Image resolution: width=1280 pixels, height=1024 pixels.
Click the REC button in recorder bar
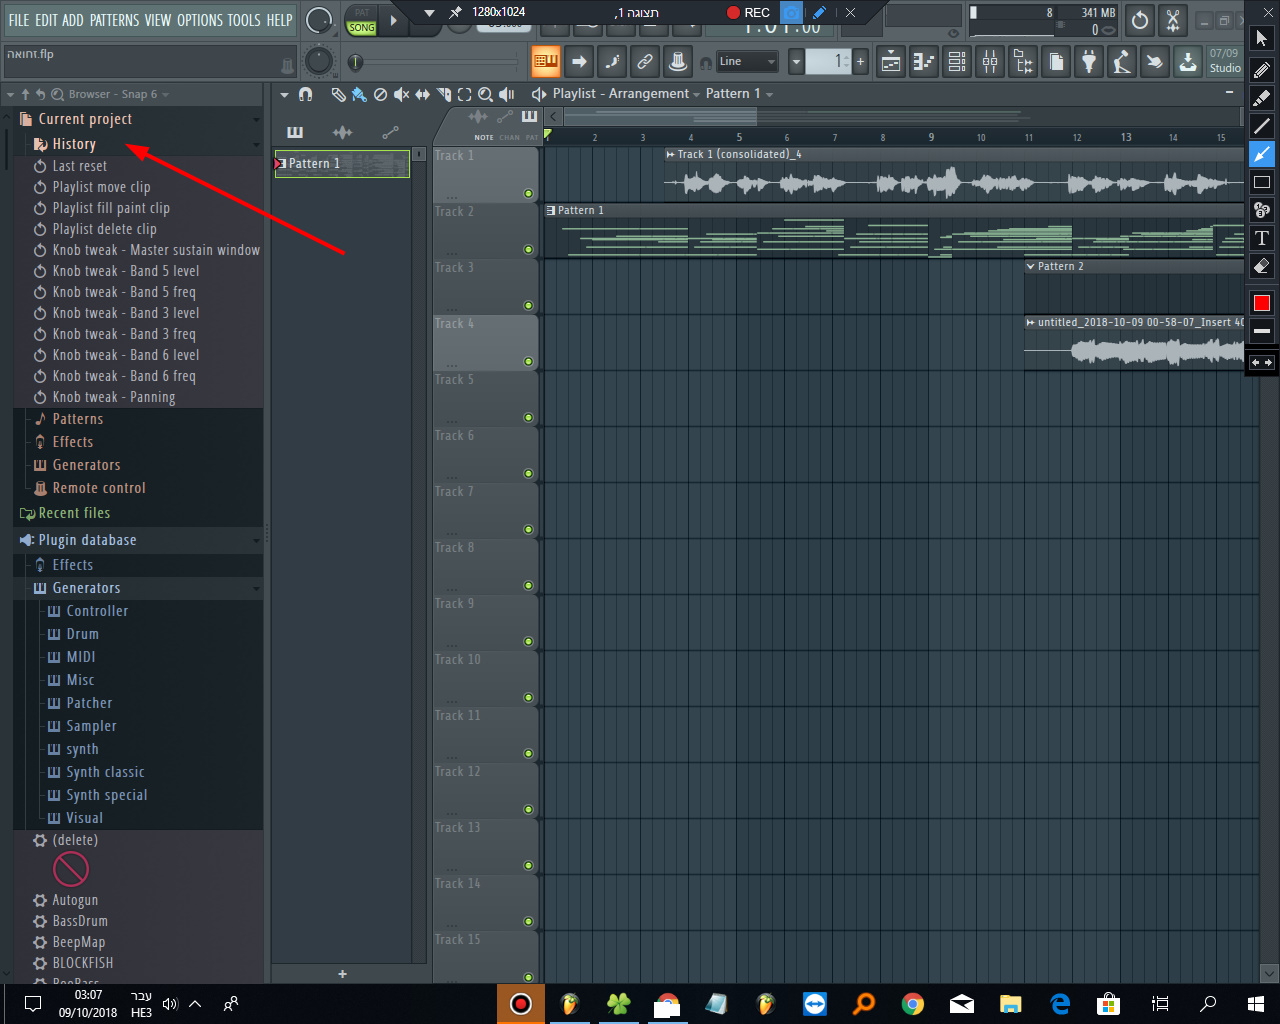(x=748, y=12)
